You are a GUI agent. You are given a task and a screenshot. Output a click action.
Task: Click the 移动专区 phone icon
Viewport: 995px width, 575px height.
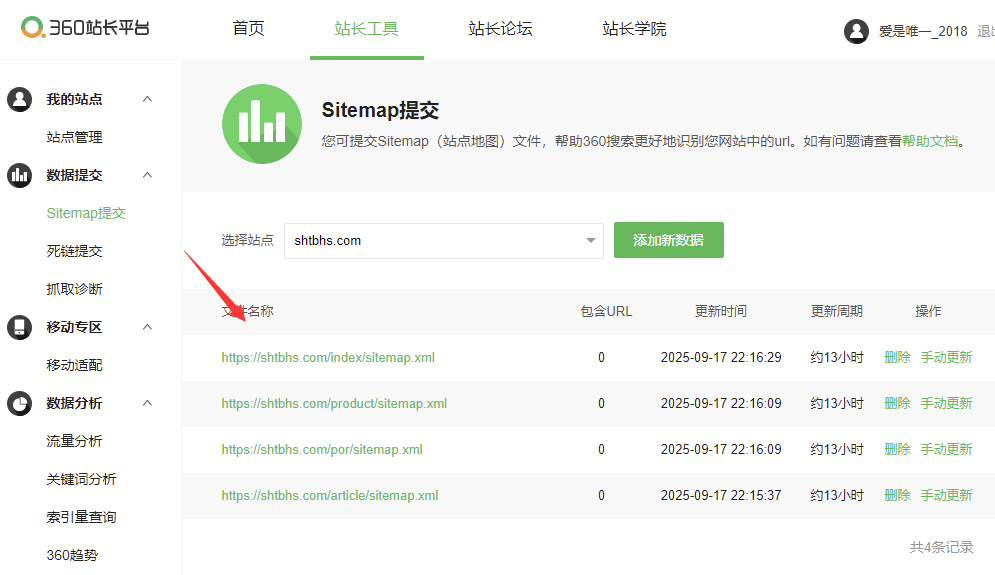(x=20, y=327)
